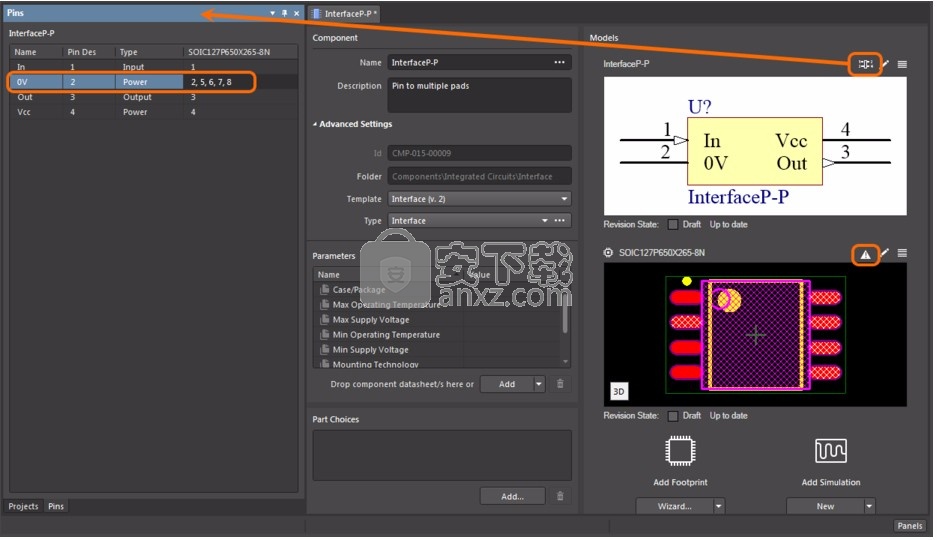This screenshot has height=540, width=937.
Task: Open the Type field ellipsis options
Action: pyautogui.click(x=559, y=220)
